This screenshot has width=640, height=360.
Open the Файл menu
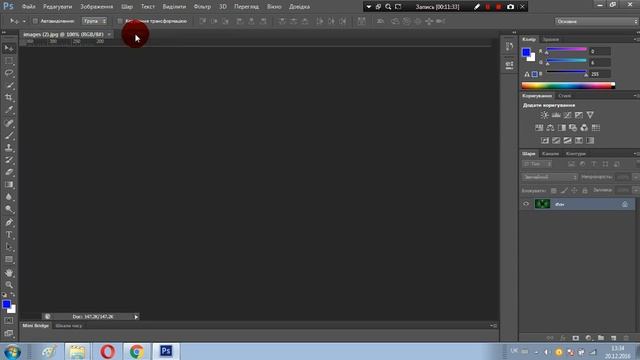point(29,7)
